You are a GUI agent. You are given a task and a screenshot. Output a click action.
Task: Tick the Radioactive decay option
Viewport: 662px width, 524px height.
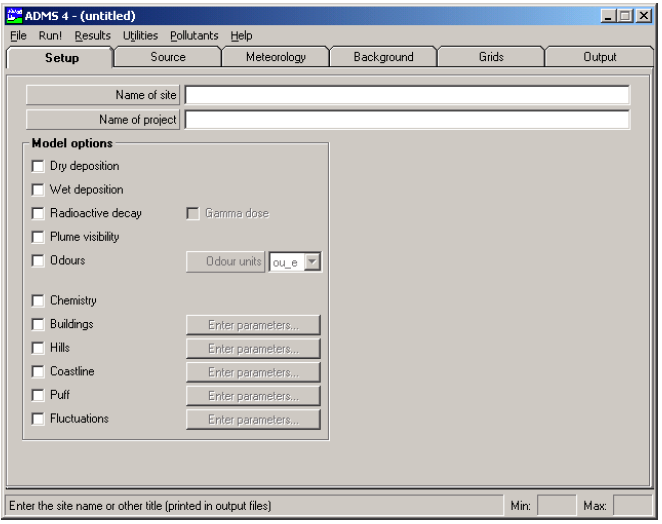[38, 213]
